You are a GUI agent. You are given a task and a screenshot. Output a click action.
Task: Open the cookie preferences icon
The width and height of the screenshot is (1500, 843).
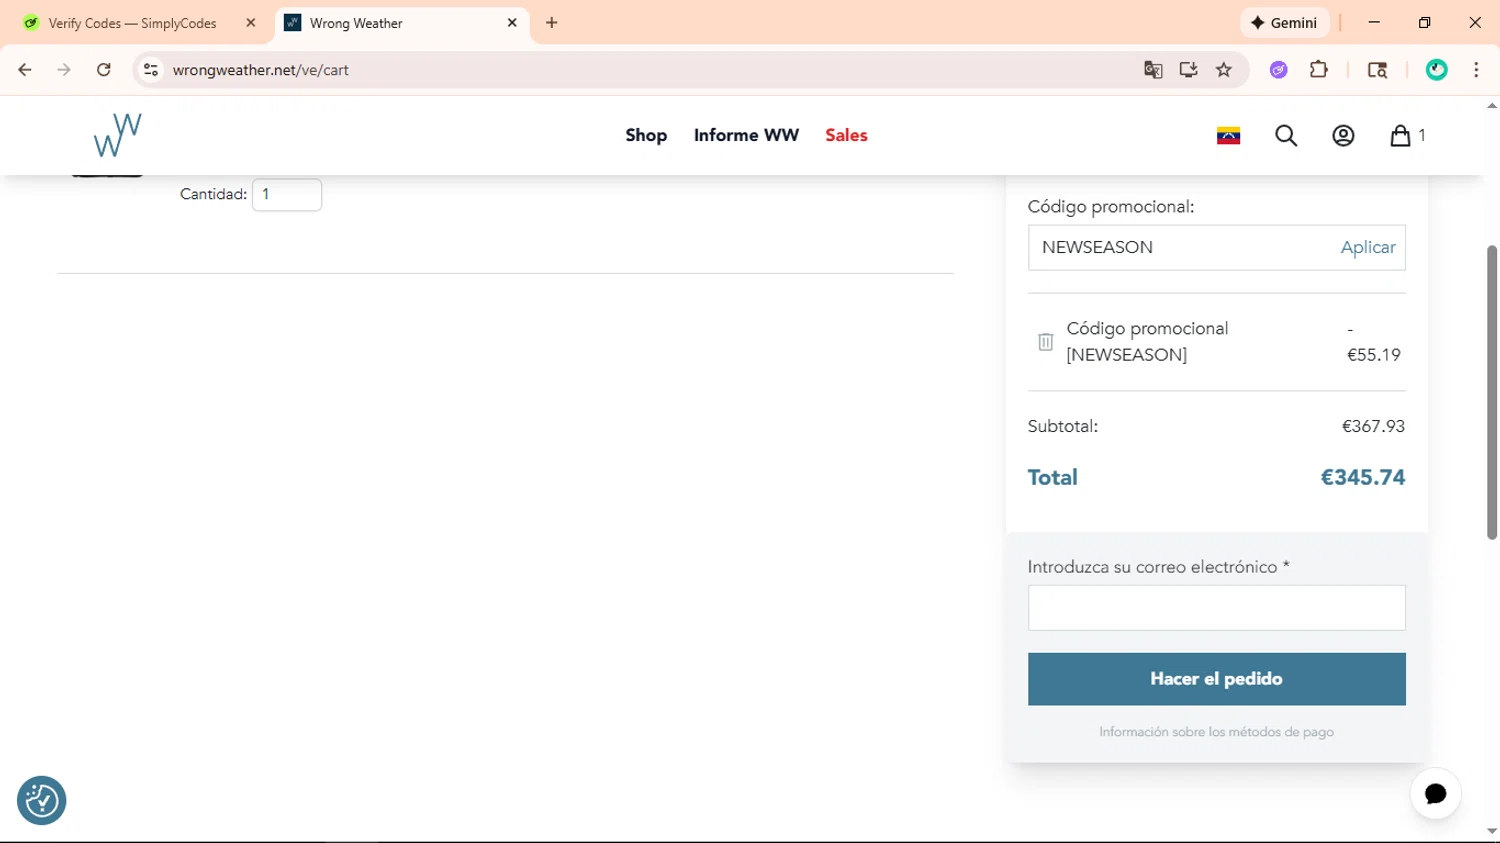[x=42, y=800]
